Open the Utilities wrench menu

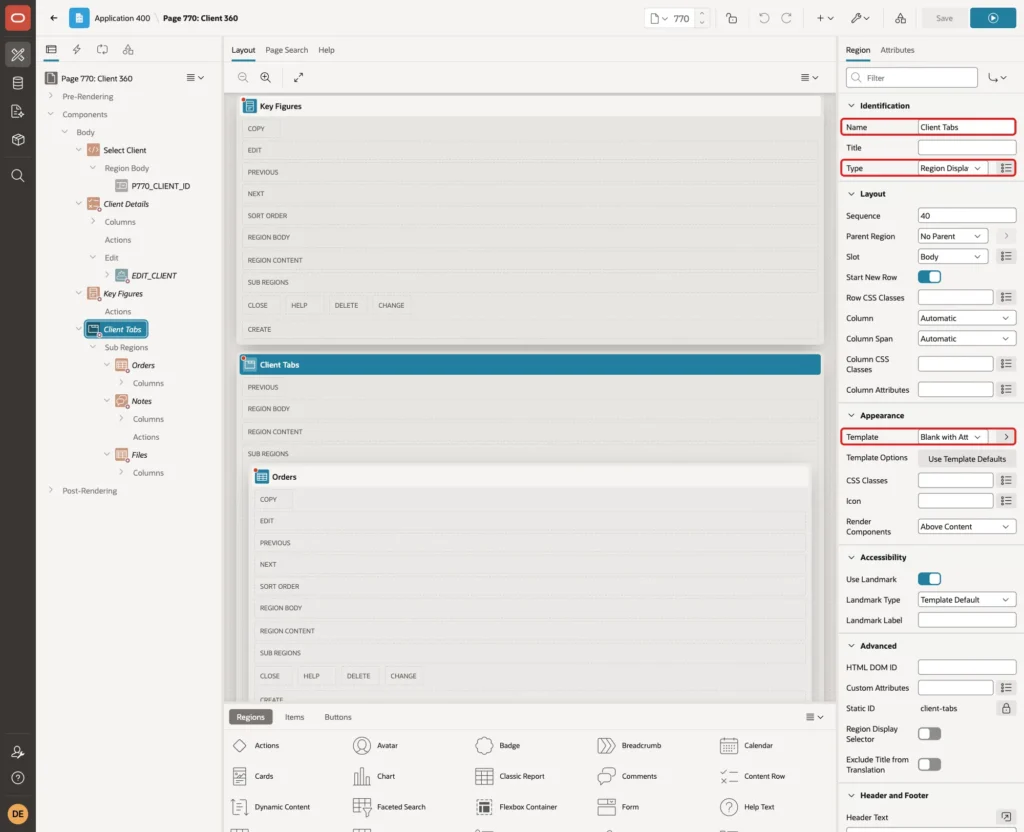[859, 18]
